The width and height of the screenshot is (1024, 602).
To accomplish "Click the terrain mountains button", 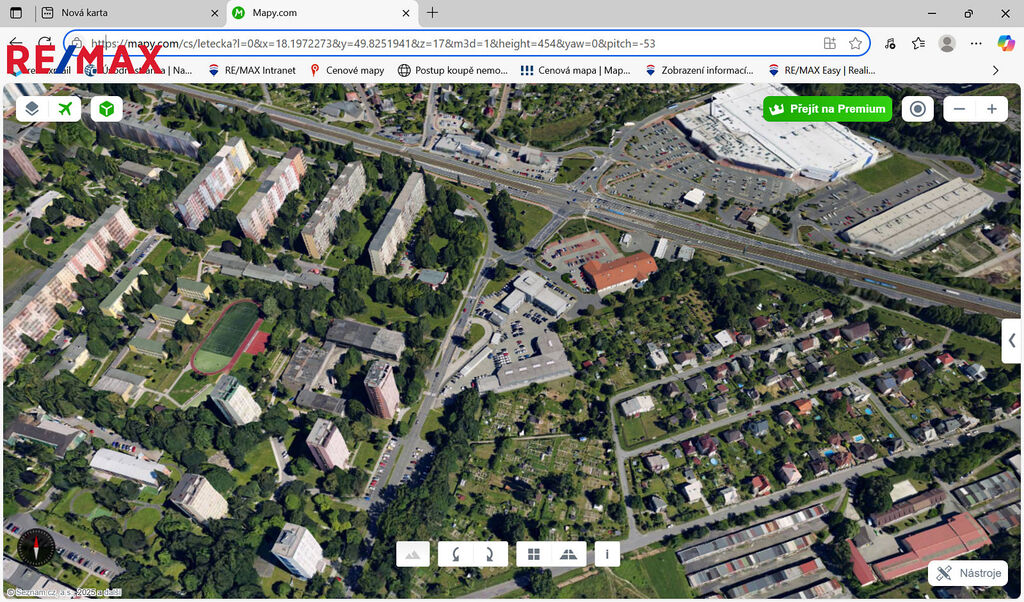I will pyautogui.click(x=413, y=554).
